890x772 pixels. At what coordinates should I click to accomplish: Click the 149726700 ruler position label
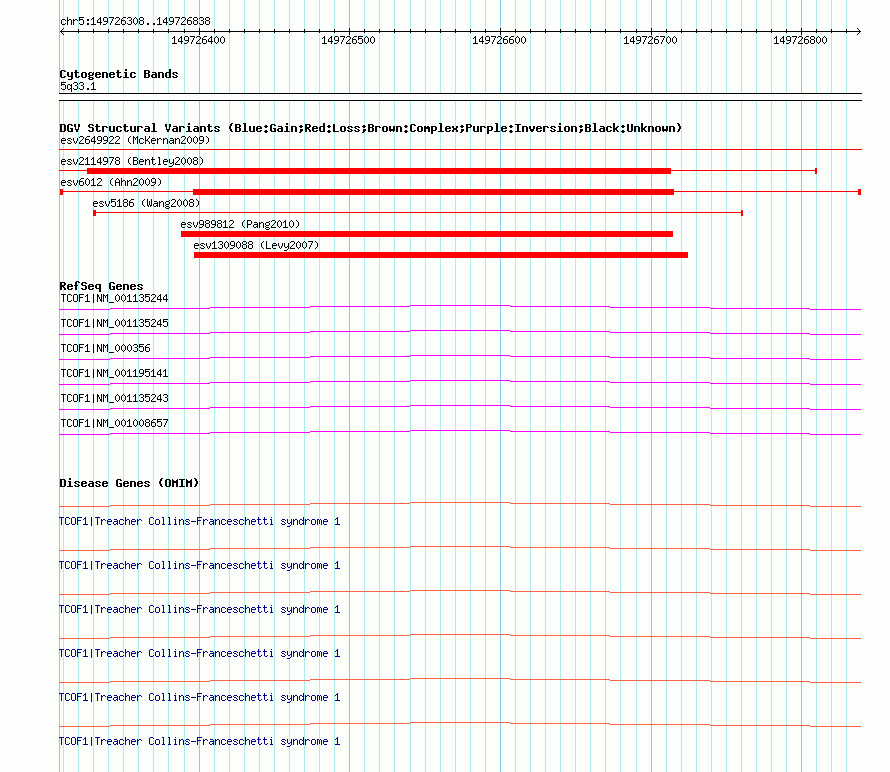tap(650, 40)
